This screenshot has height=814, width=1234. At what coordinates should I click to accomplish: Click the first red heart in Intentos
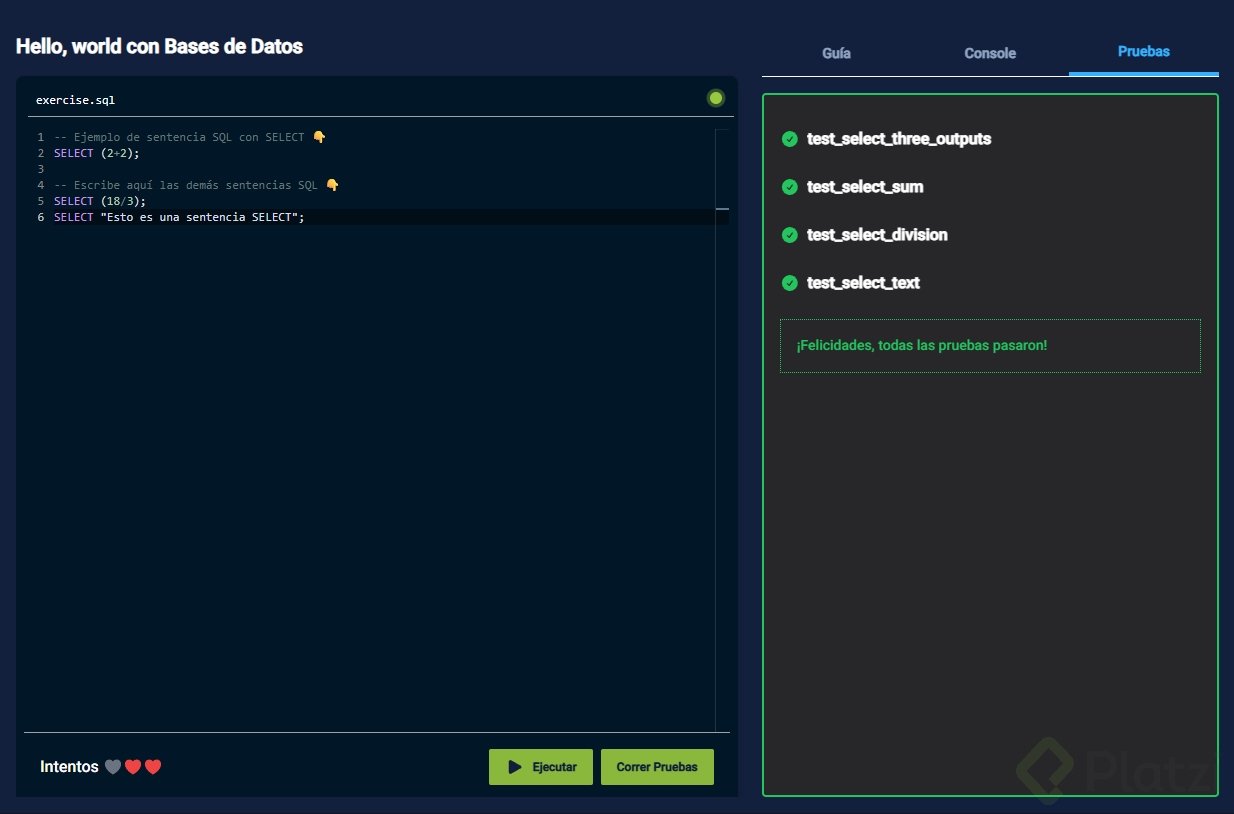click(x=133, y=767)
